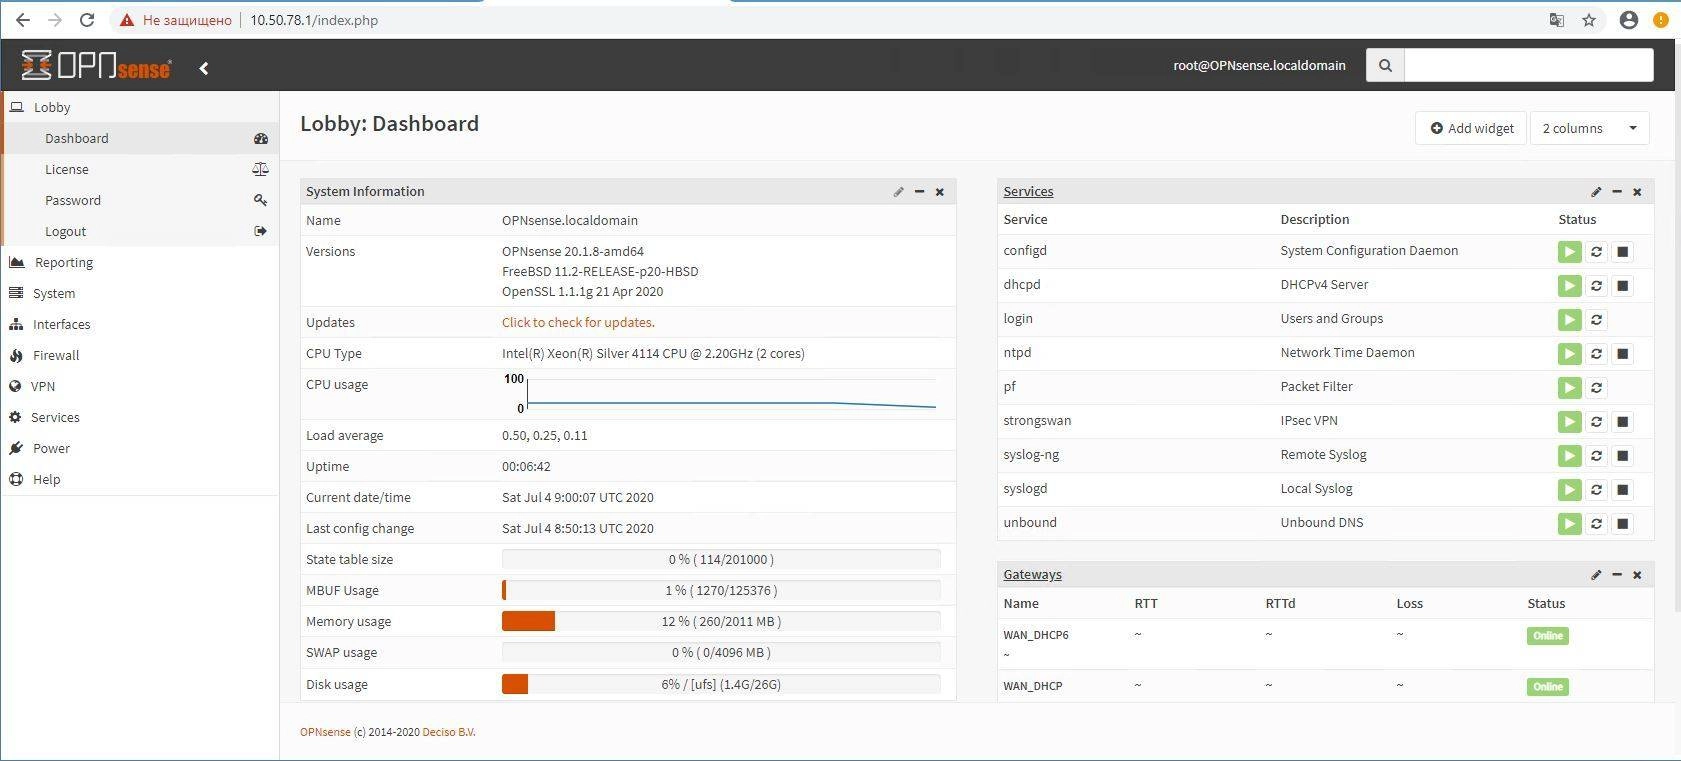Close the Services widget
The image size is (1681, 761).
(x=1637, y=192)
